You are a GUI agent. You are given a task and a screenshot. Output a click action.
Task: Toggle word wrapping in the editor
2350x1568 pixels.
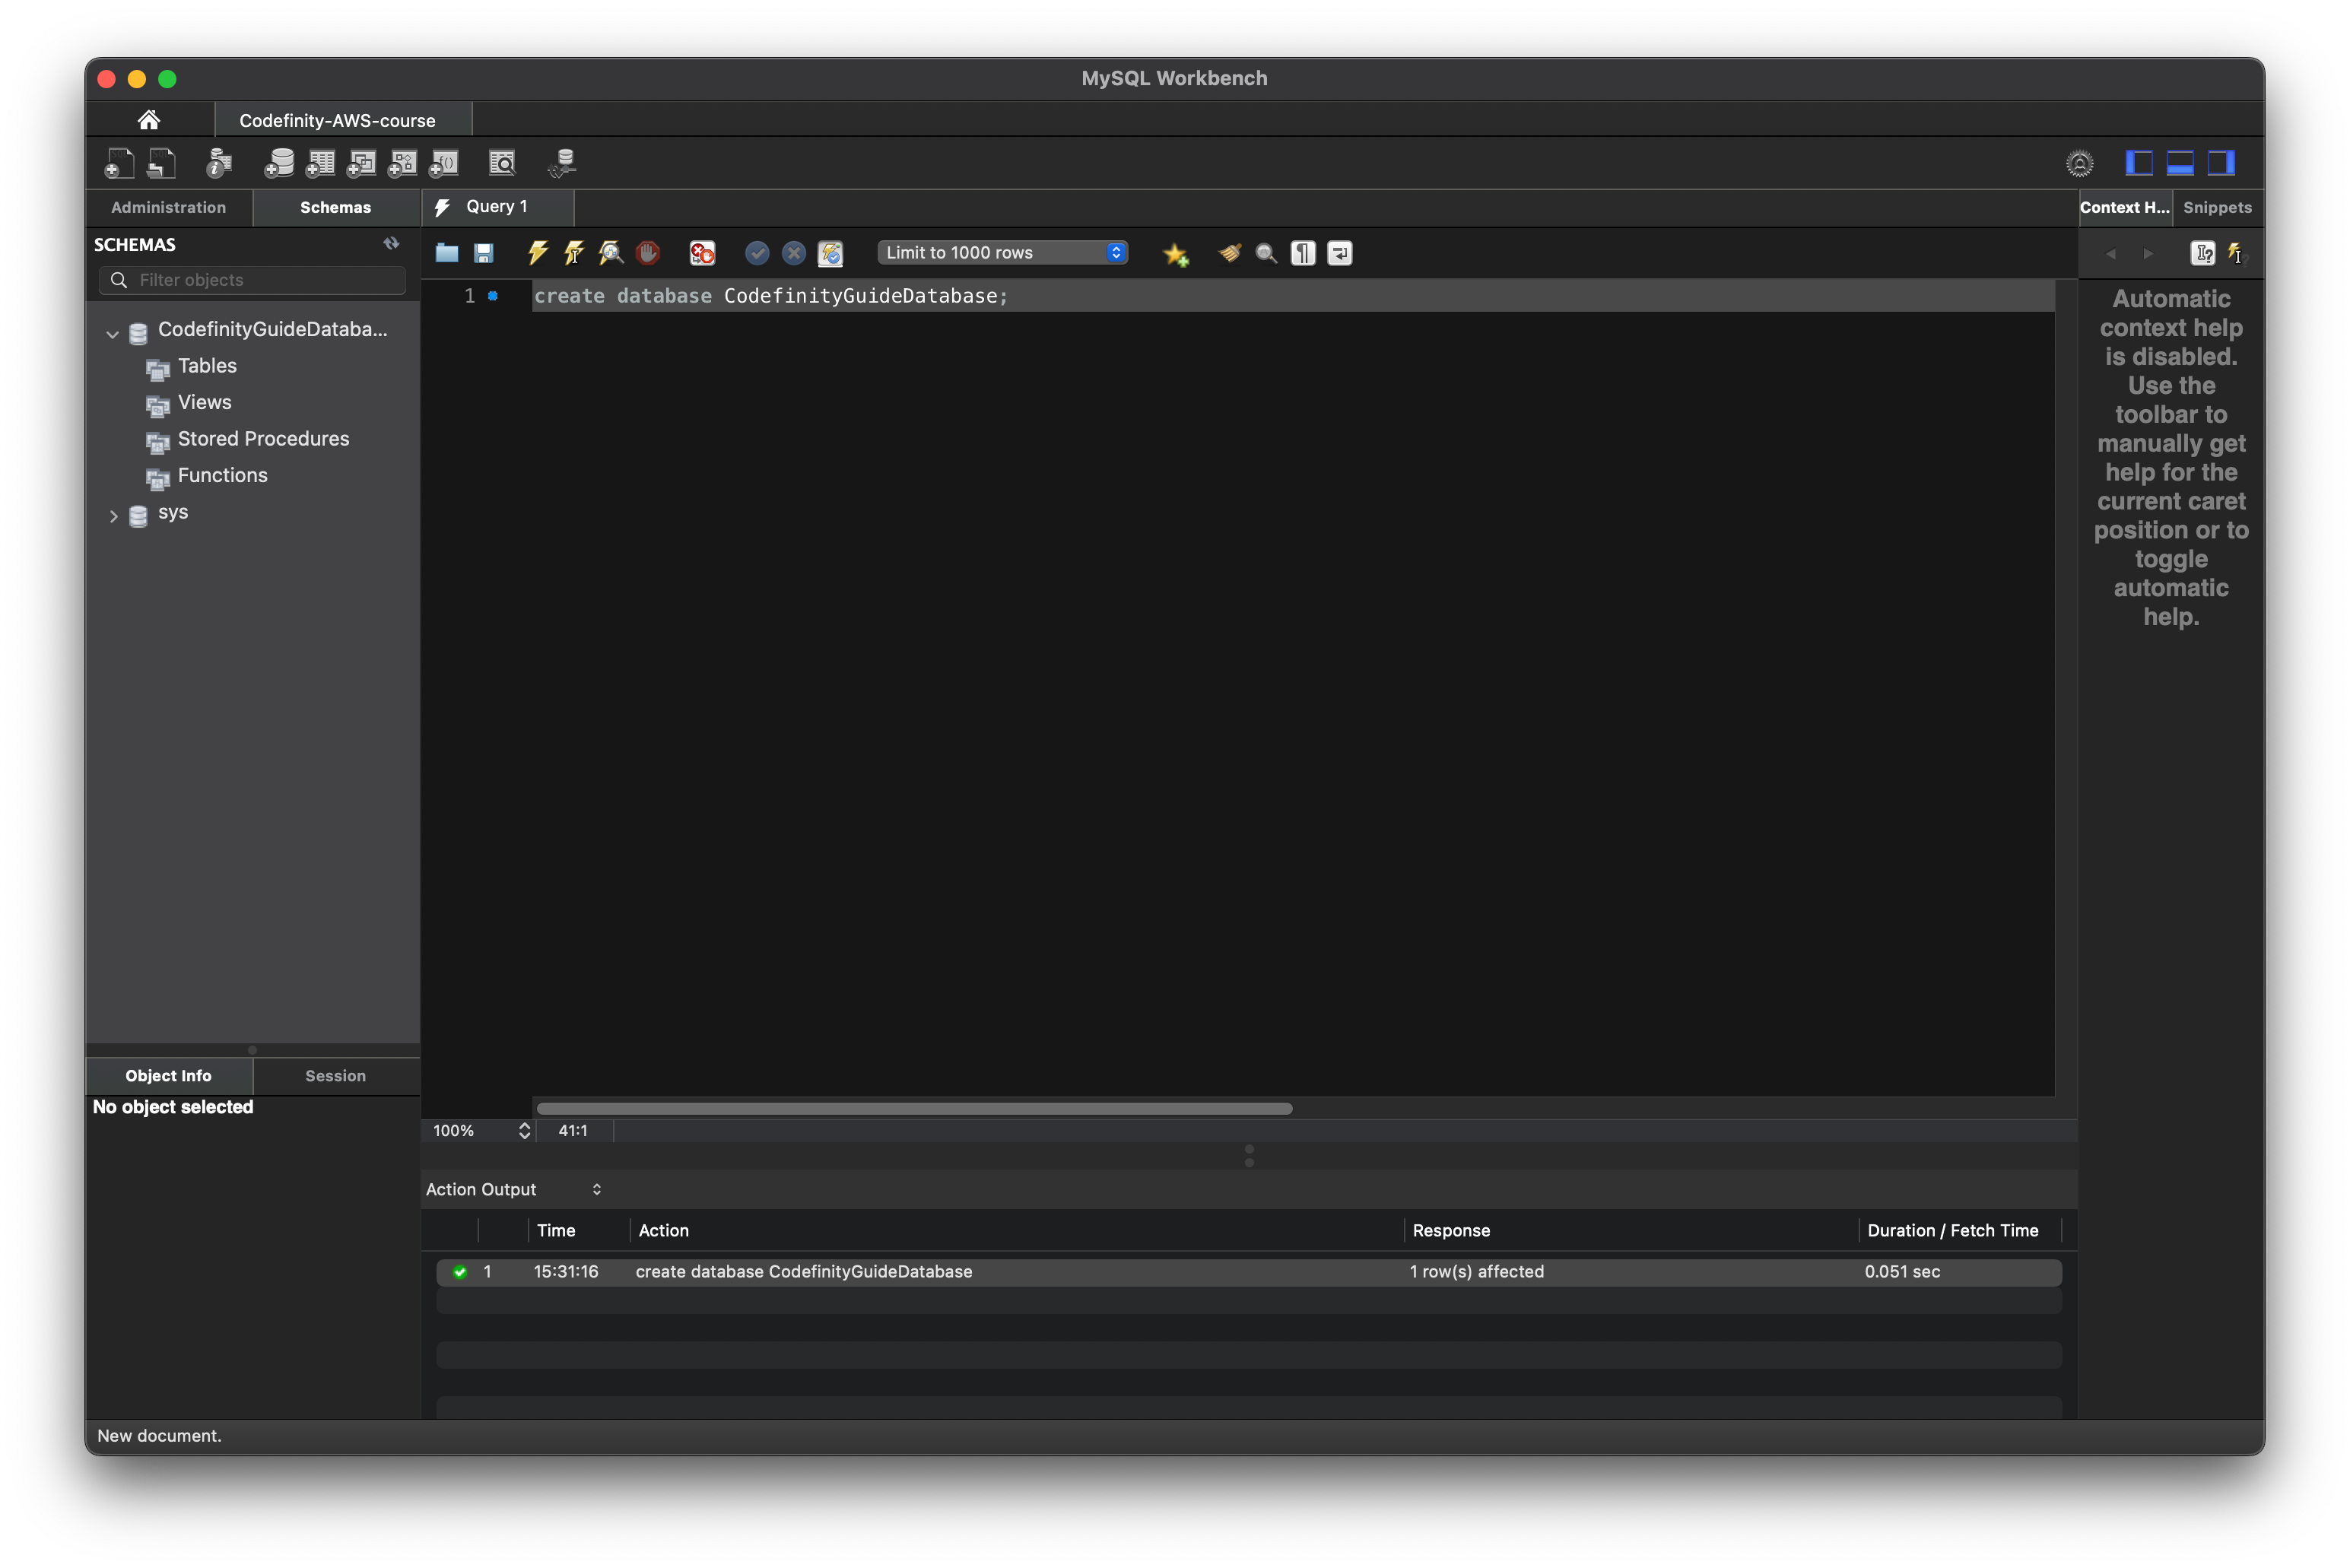pyautogui.click(x=1340, y=253)
